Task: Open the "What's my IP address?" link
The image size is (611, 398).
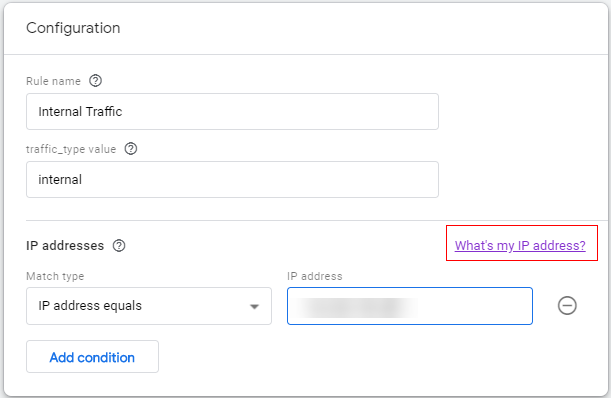Action: click(520, 246)
